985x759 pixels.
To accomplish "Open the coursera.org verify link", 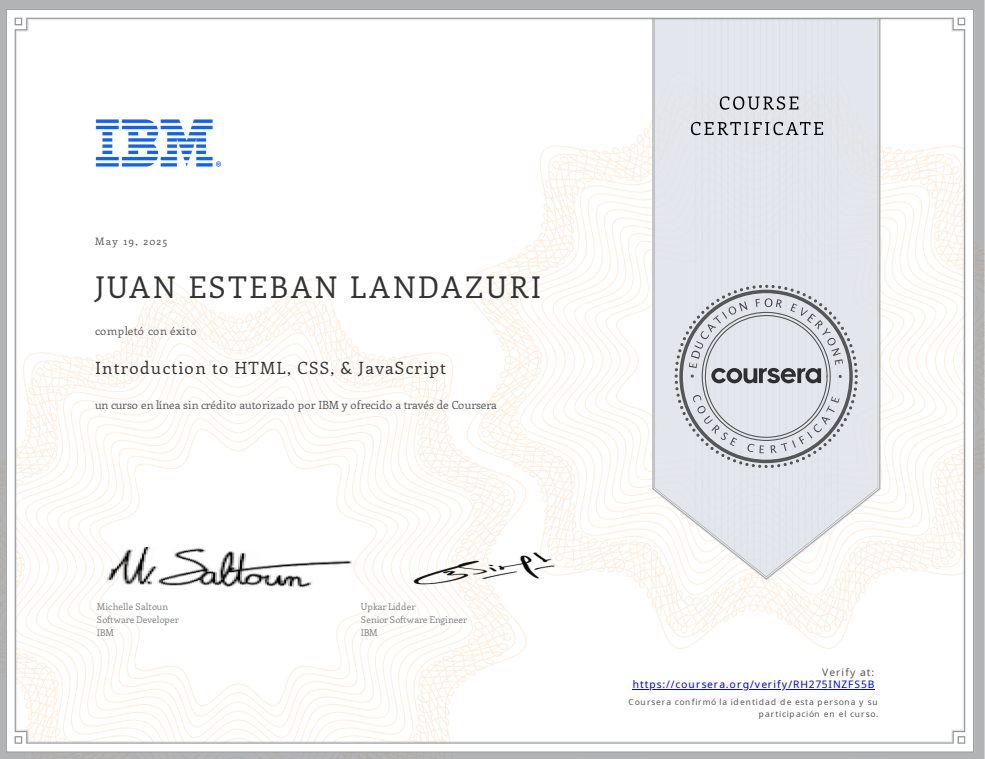I will click(x=753, y=684).
